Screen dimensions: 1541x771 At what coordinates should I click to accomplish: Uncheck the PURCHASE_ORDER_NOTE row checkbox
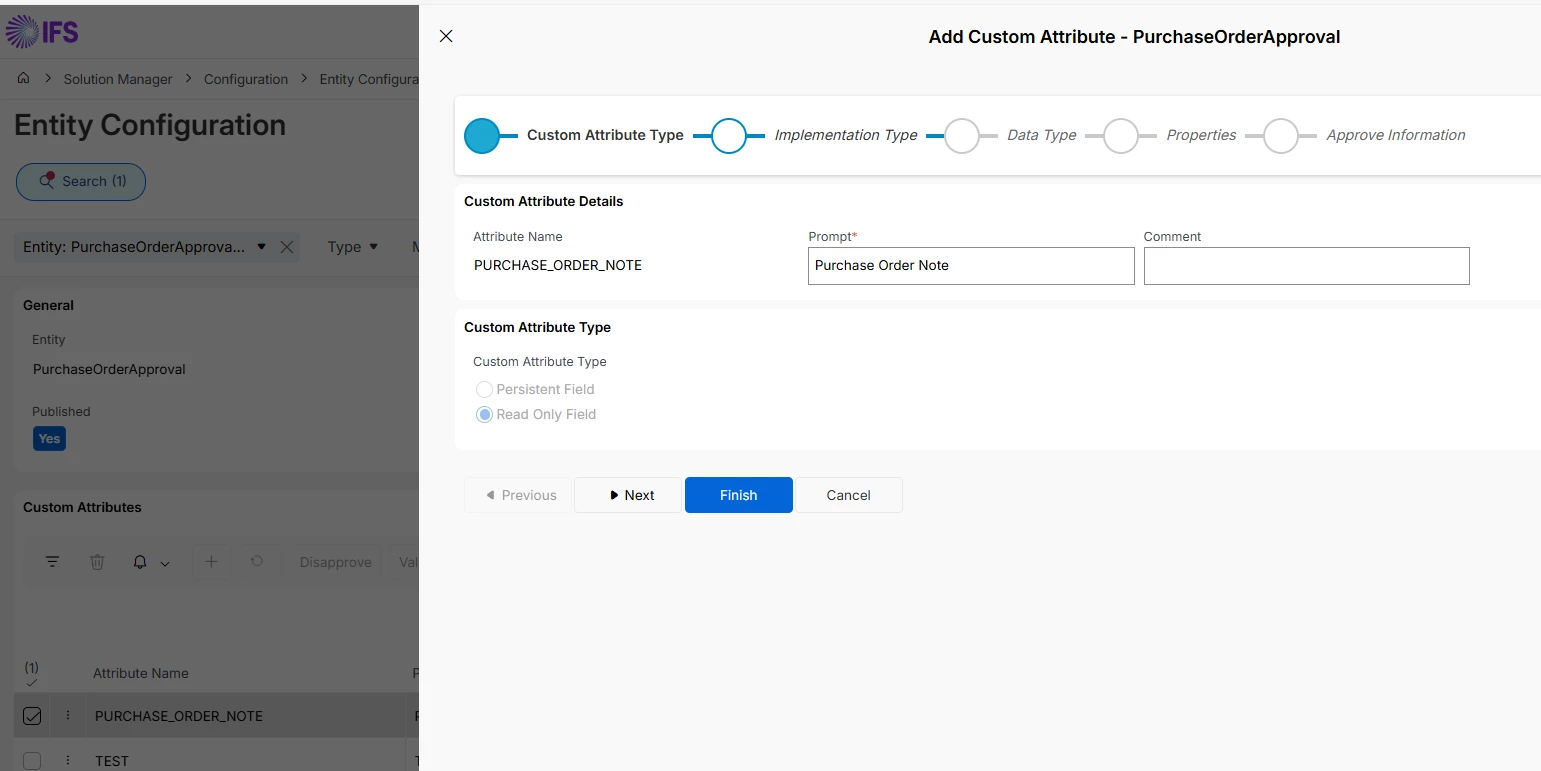pos(32,716)
